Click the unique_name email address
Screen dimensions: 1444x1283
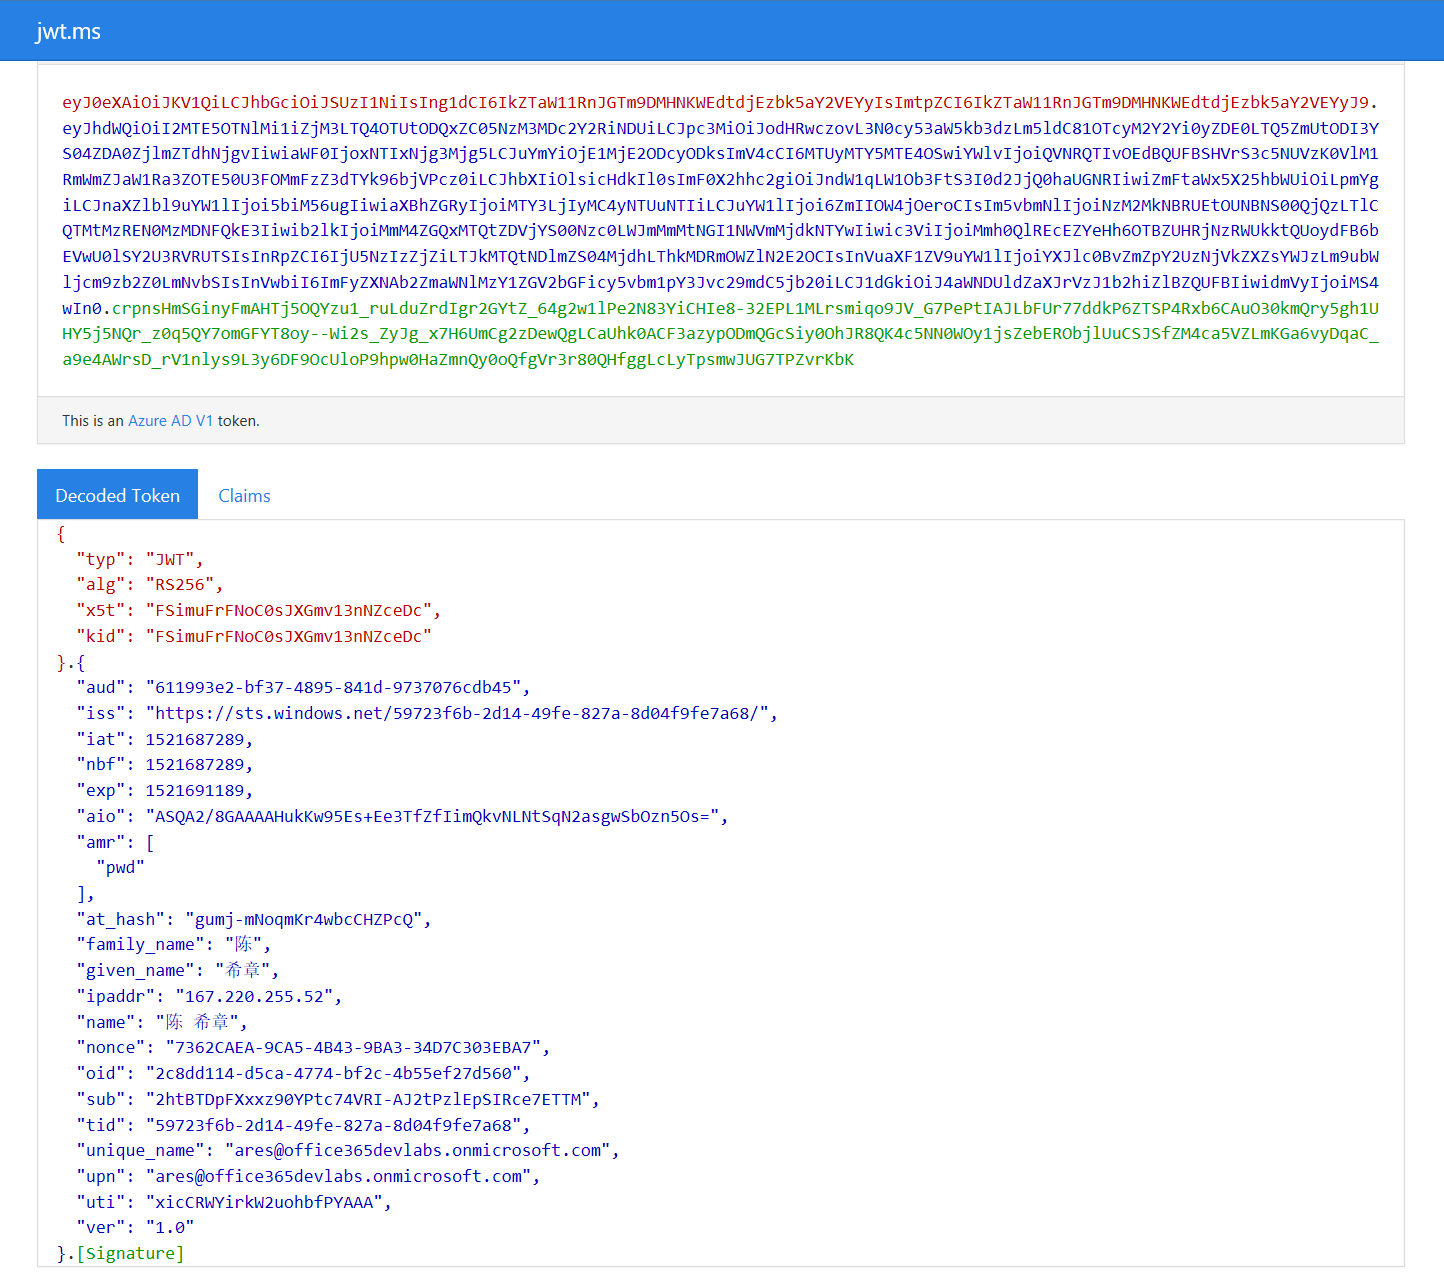418,1151
